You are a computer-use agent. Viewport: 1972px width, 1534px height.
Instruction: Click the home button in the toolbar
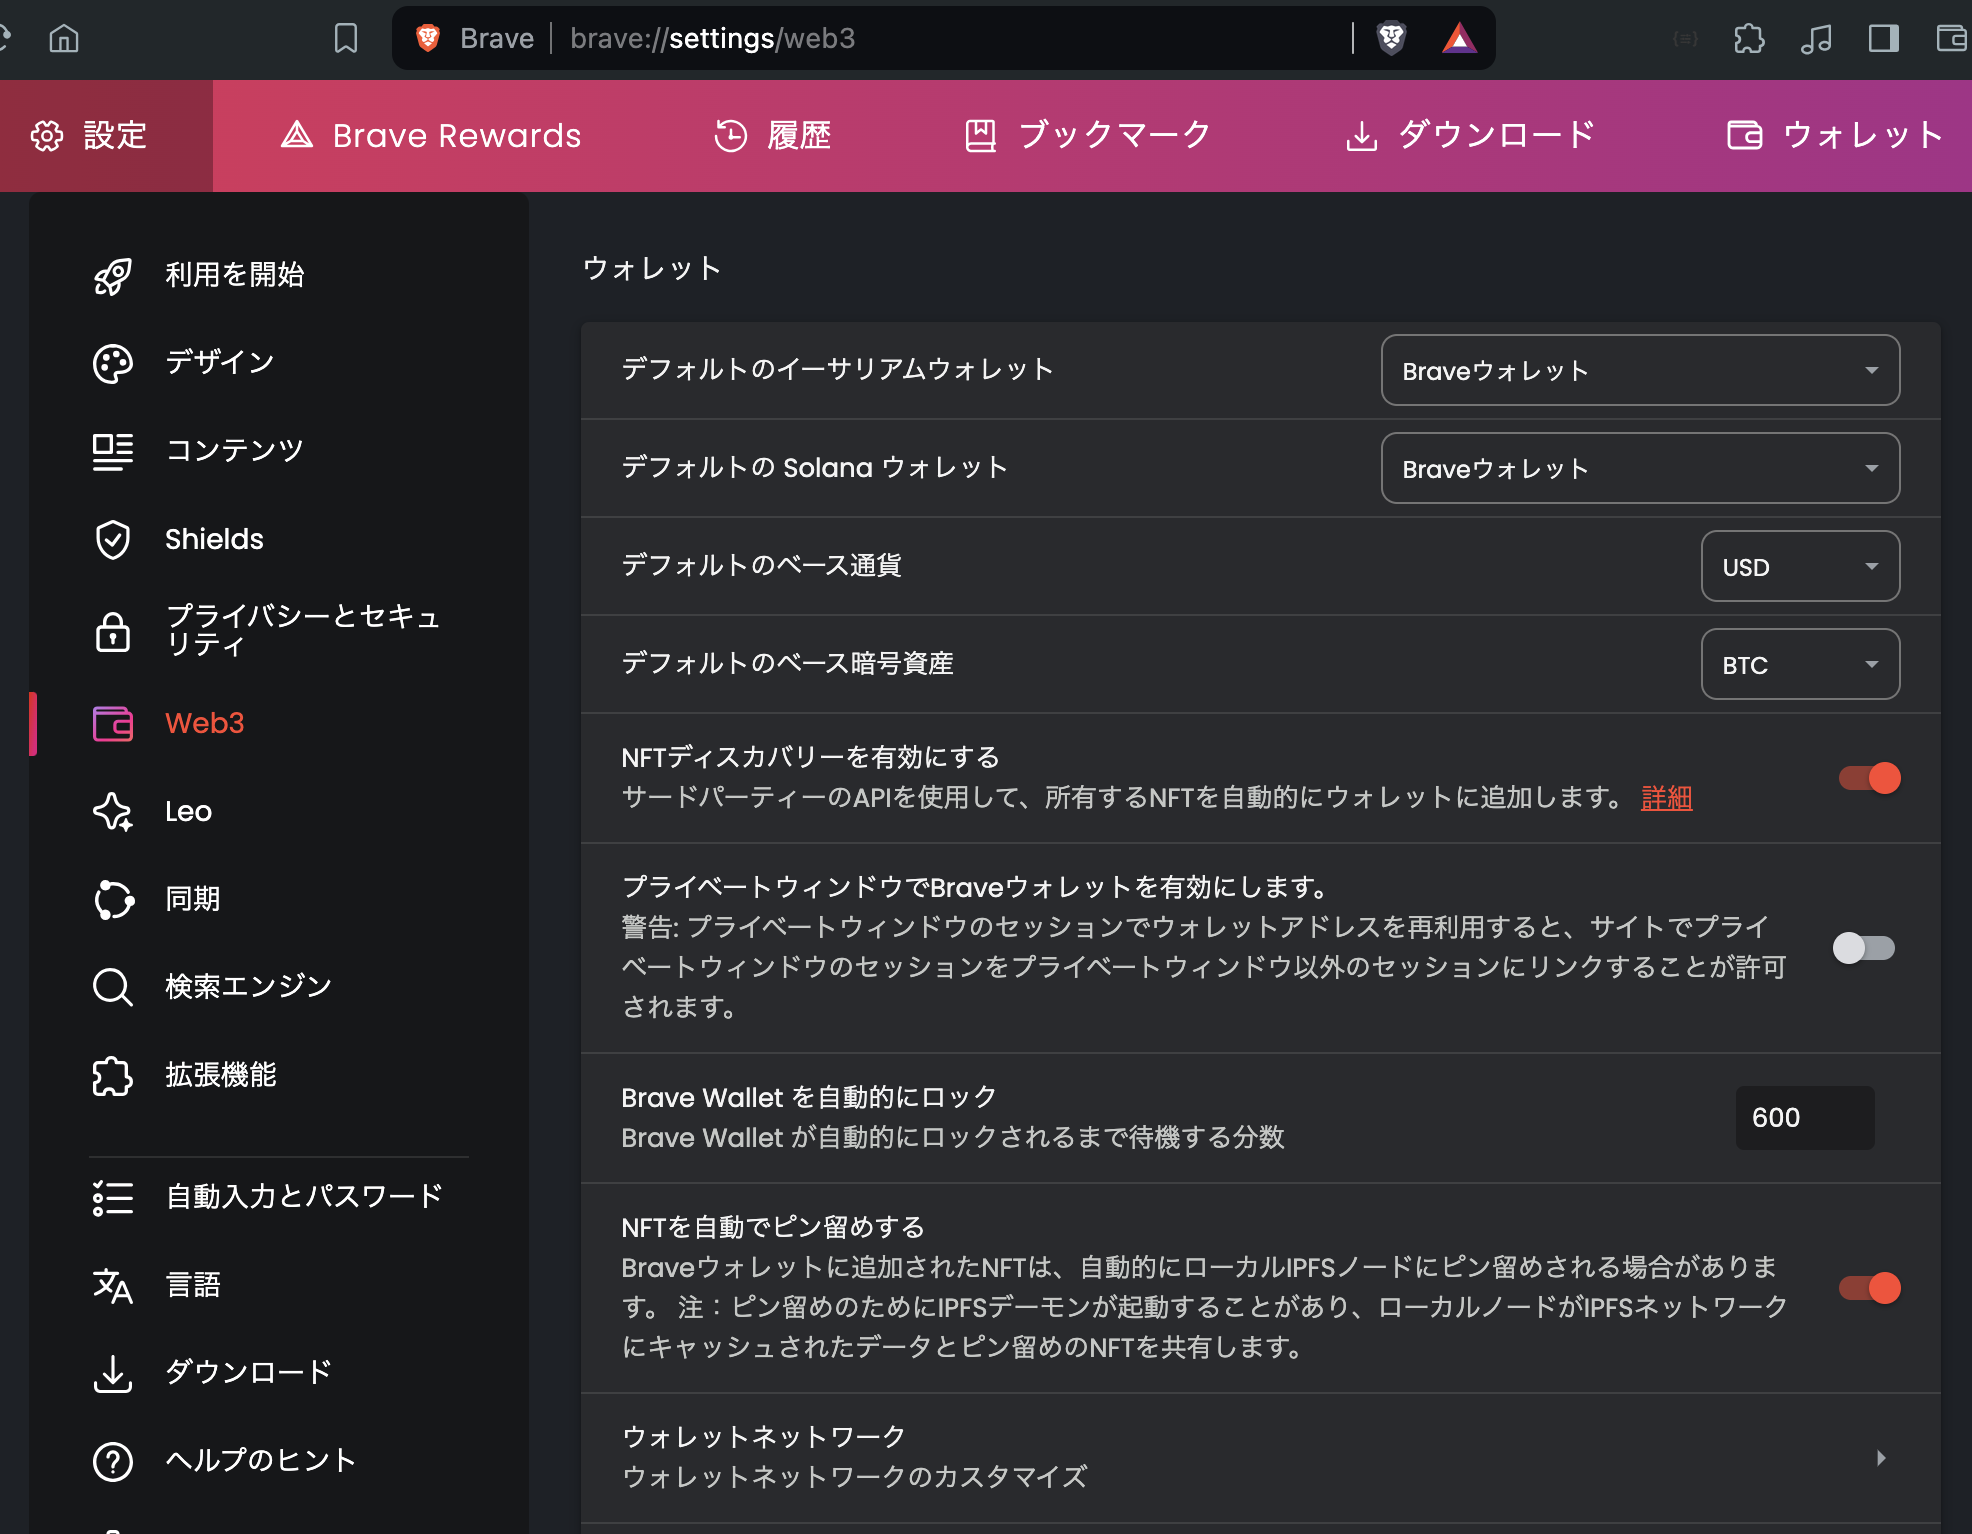64,38
